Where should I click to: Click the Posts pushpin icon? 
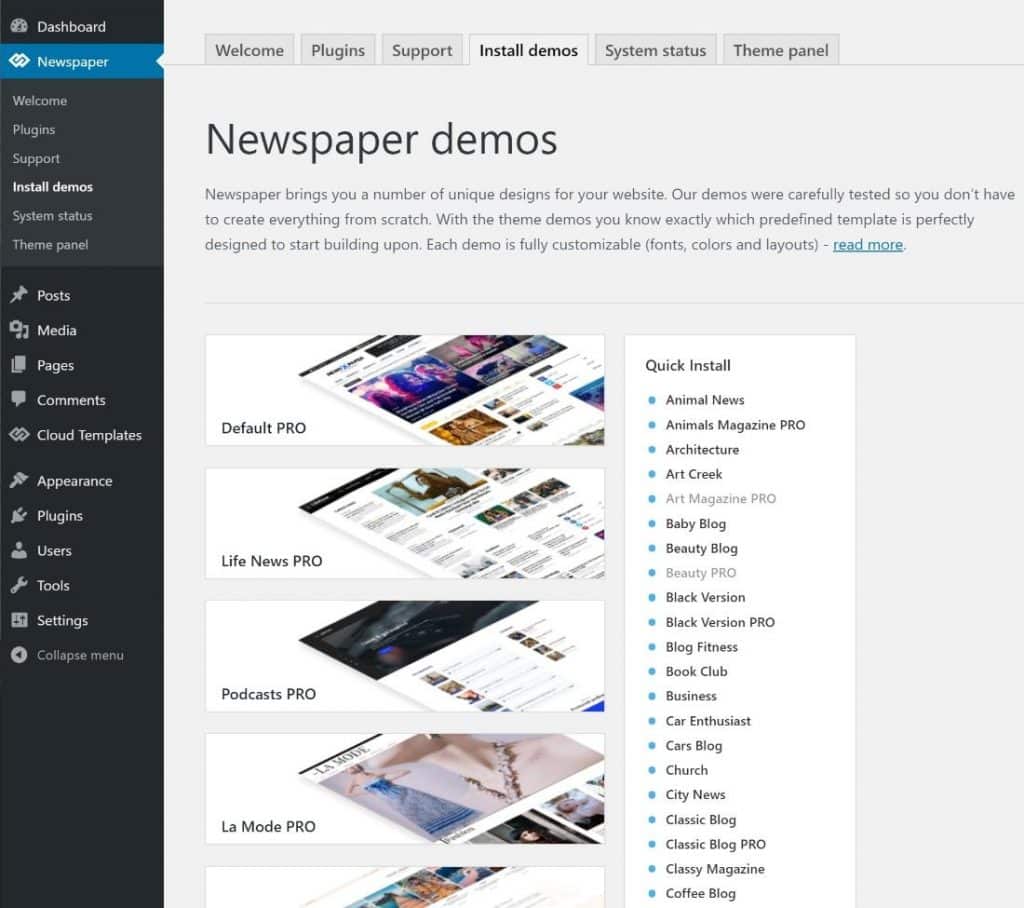coord(19,295)
